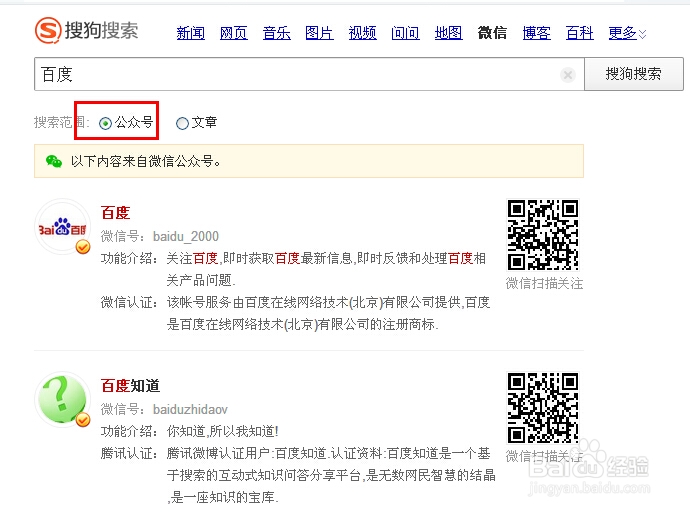Clear the search box with X icon

(x=568, y=75)
